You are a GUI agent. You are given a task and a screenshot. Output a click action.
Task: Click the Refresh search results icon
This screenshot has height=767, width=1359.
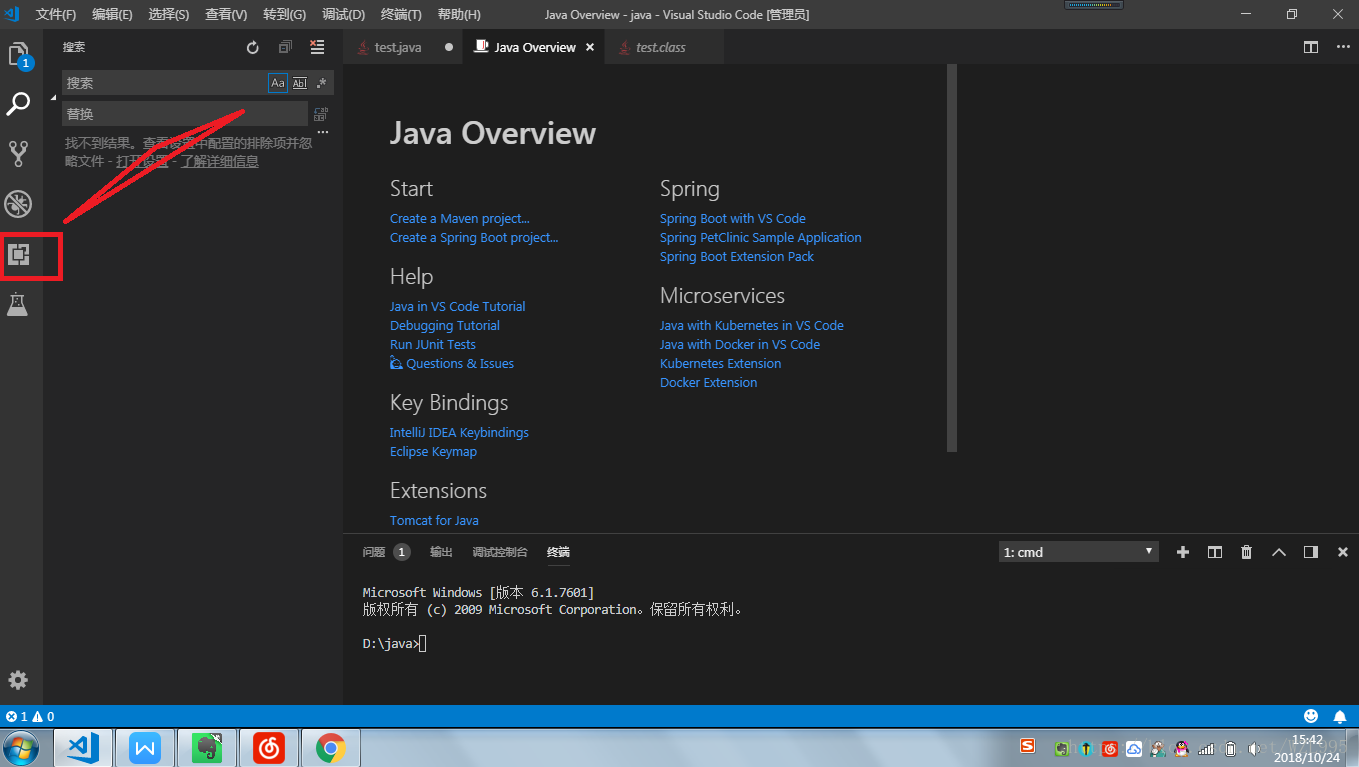pyautogui.click(x=252, y=47)
